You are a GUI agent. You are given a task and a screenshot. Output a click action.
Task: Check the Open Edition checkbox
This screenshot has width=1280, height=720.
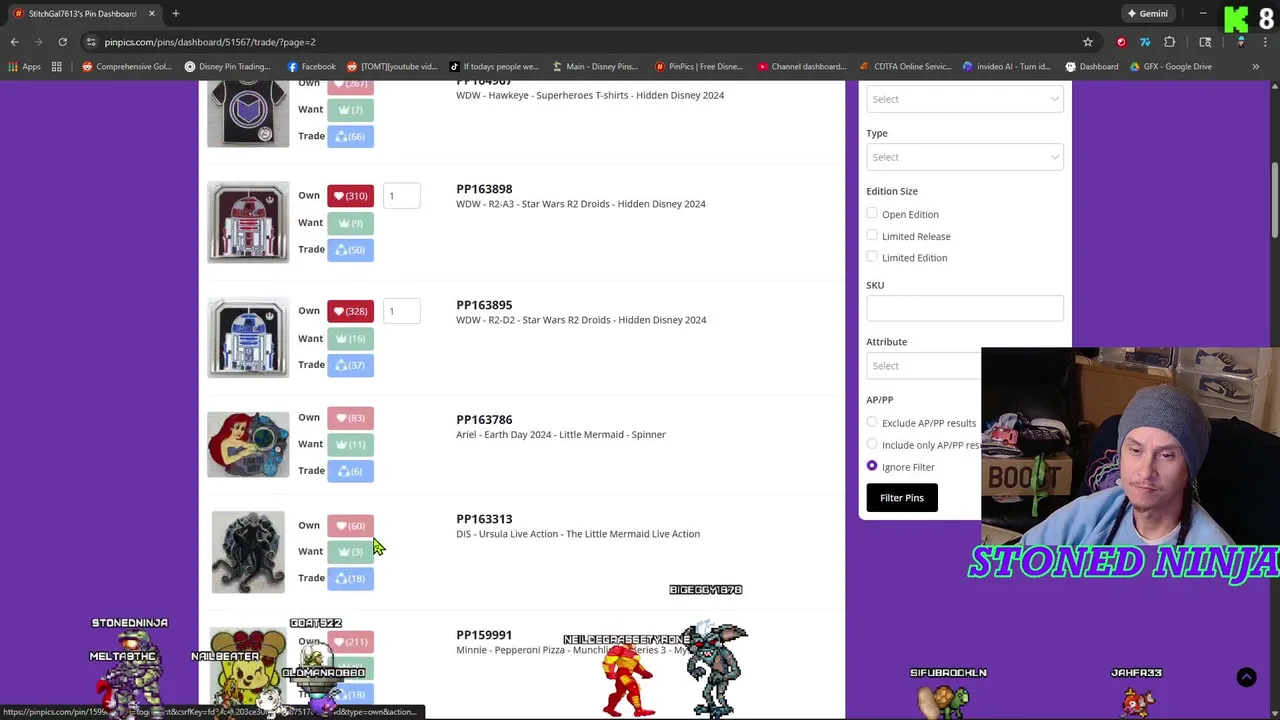pyautogui.click(x=872, y=214)
